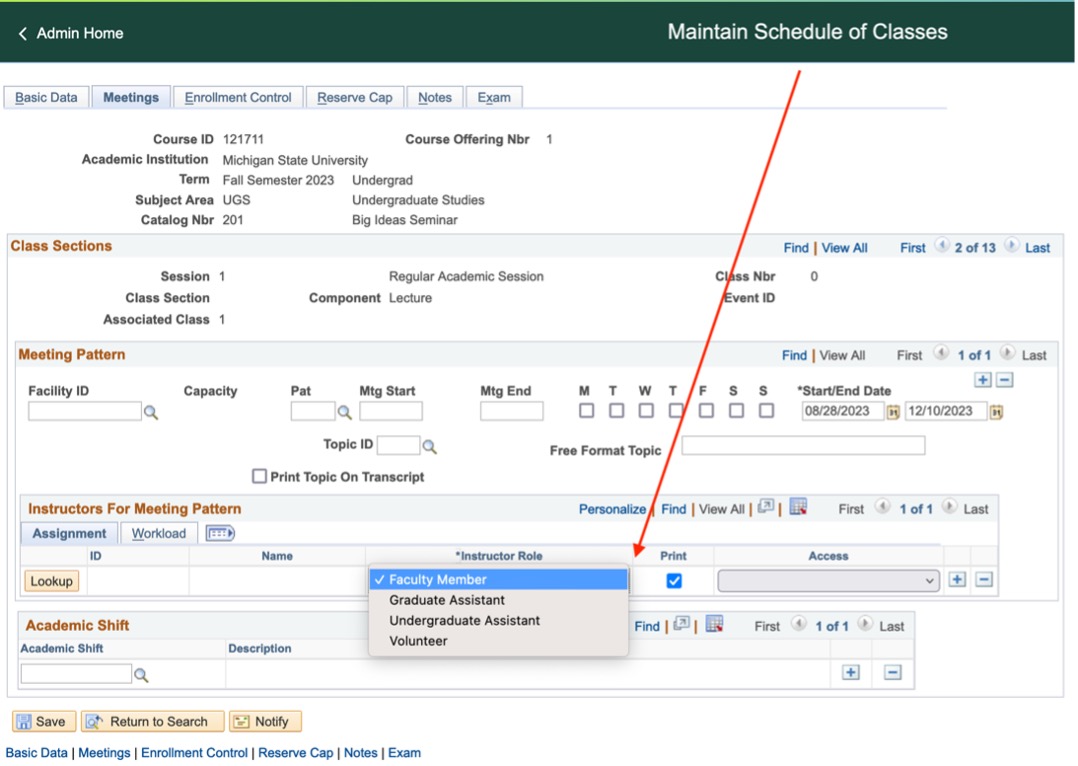Go to next class section arrow
Image resolution: width=1078 pixels, height=766 pixels.
(x=1011, y=245)
